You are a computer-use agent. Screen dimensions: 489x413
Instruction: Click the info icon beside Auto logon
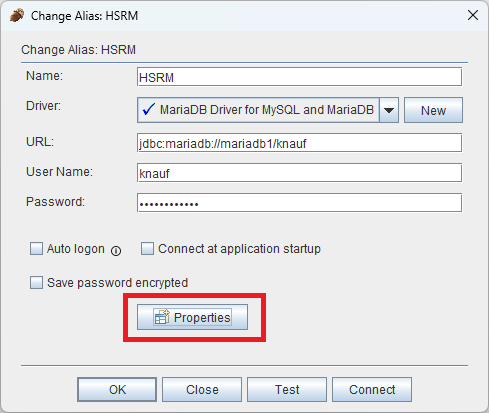(x=116, y=251)
